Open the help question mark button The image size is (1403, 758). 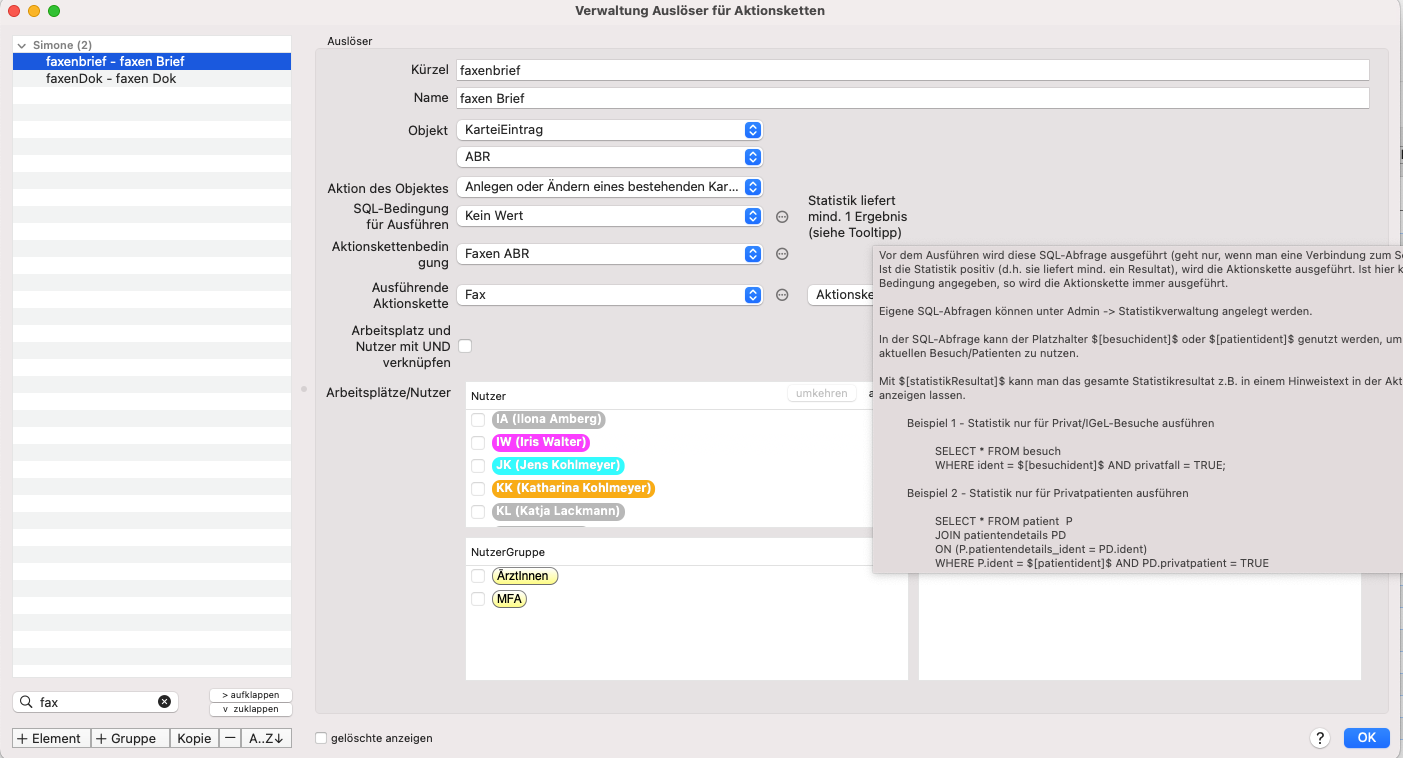tap(1320, 738)
